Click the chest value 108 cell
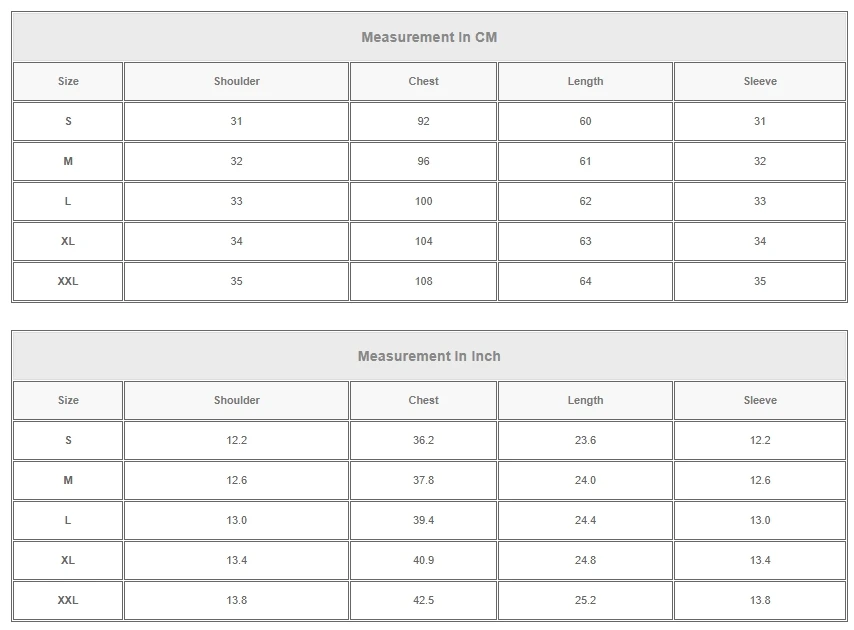This screenshot has height=630, width=854. coord(423,281)
